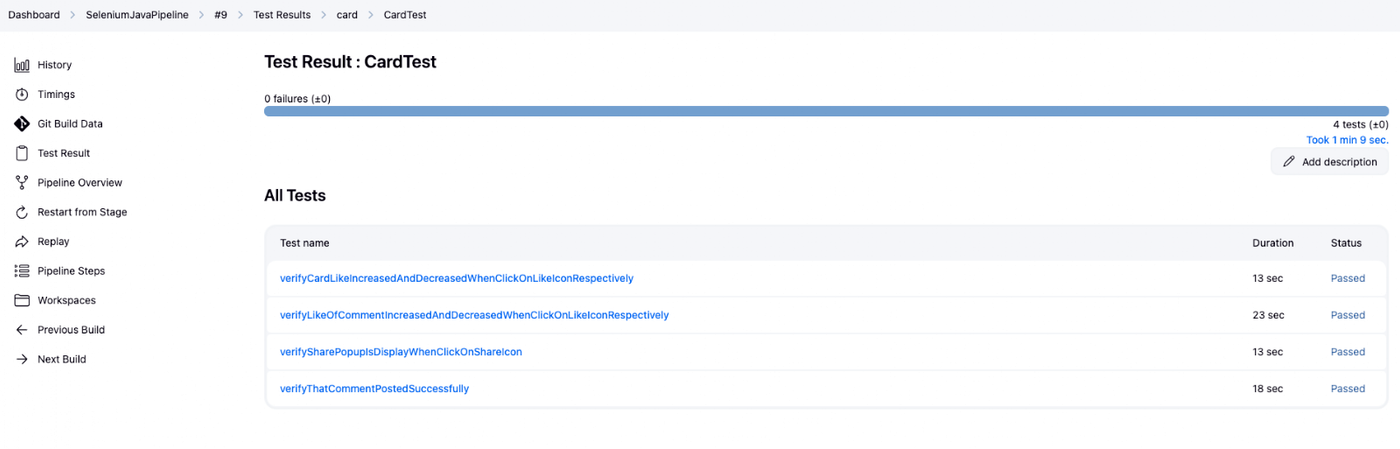This screenshot has width=1400, height=449.
Task: Open History in the sidebar
Action: (x=55, y=65)
